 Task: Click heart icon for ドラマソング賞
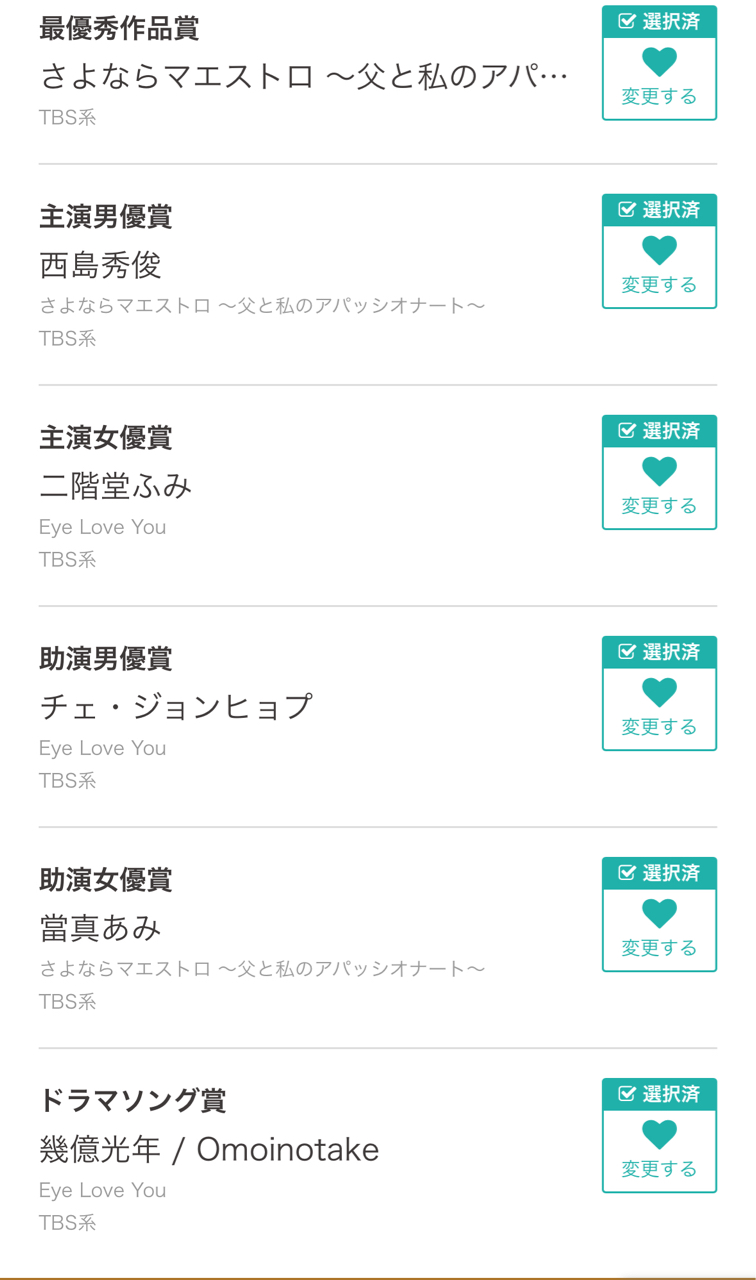pyautogui.click(x=659, y=1134)
